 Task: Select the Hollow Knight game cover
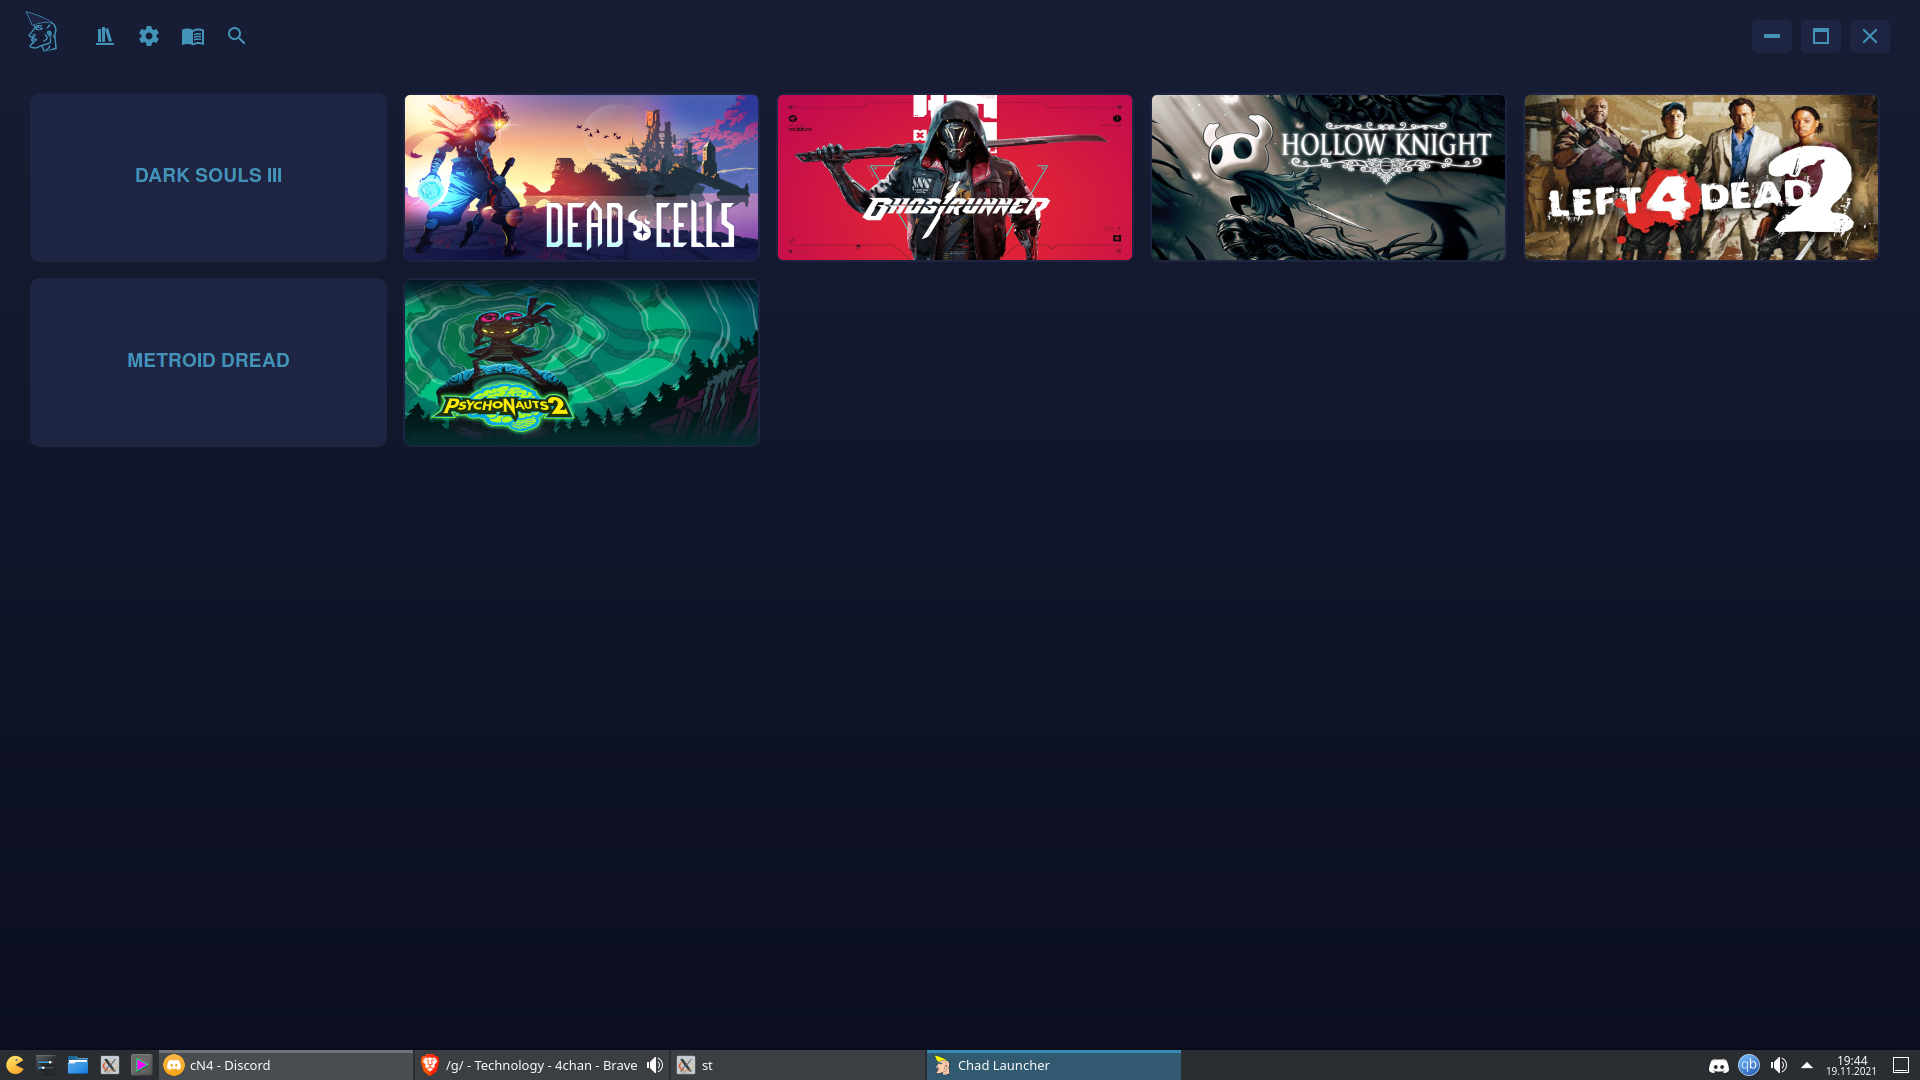pyautogui.click(x=1328, y=177)
